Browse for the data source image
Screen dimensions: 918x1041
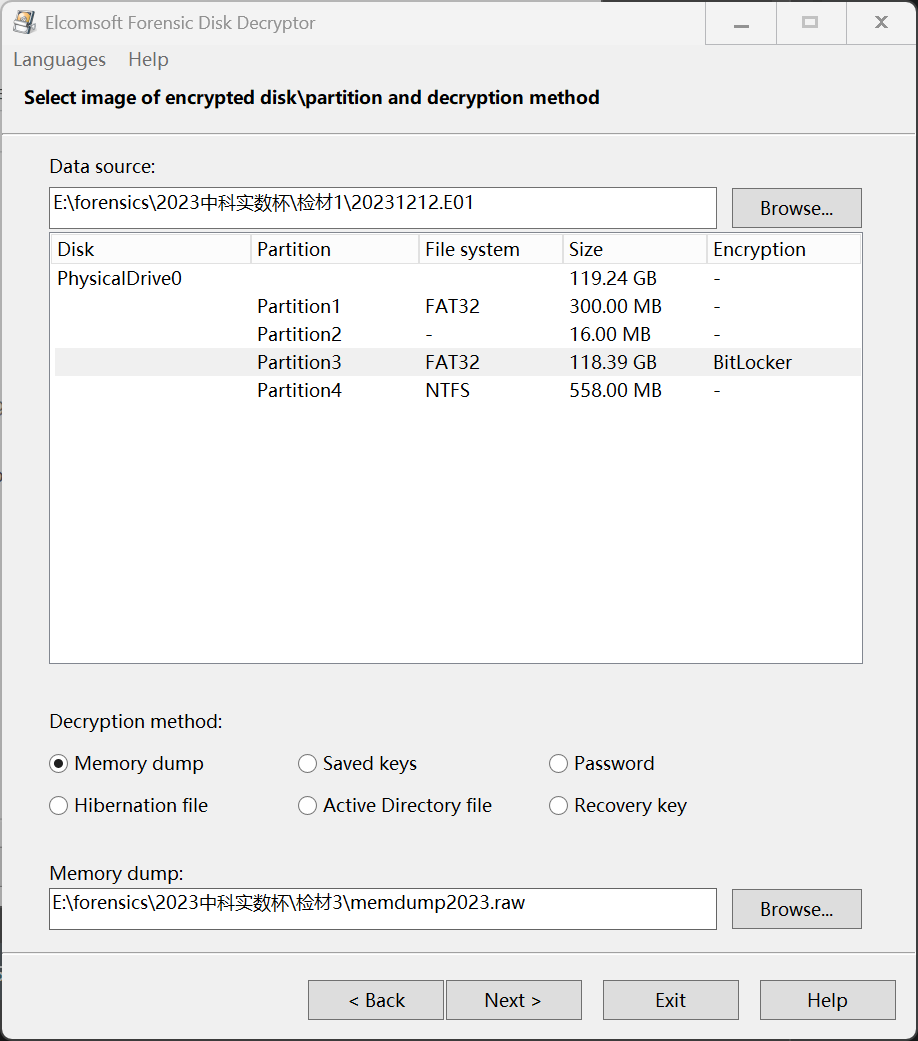pos(796,208)
